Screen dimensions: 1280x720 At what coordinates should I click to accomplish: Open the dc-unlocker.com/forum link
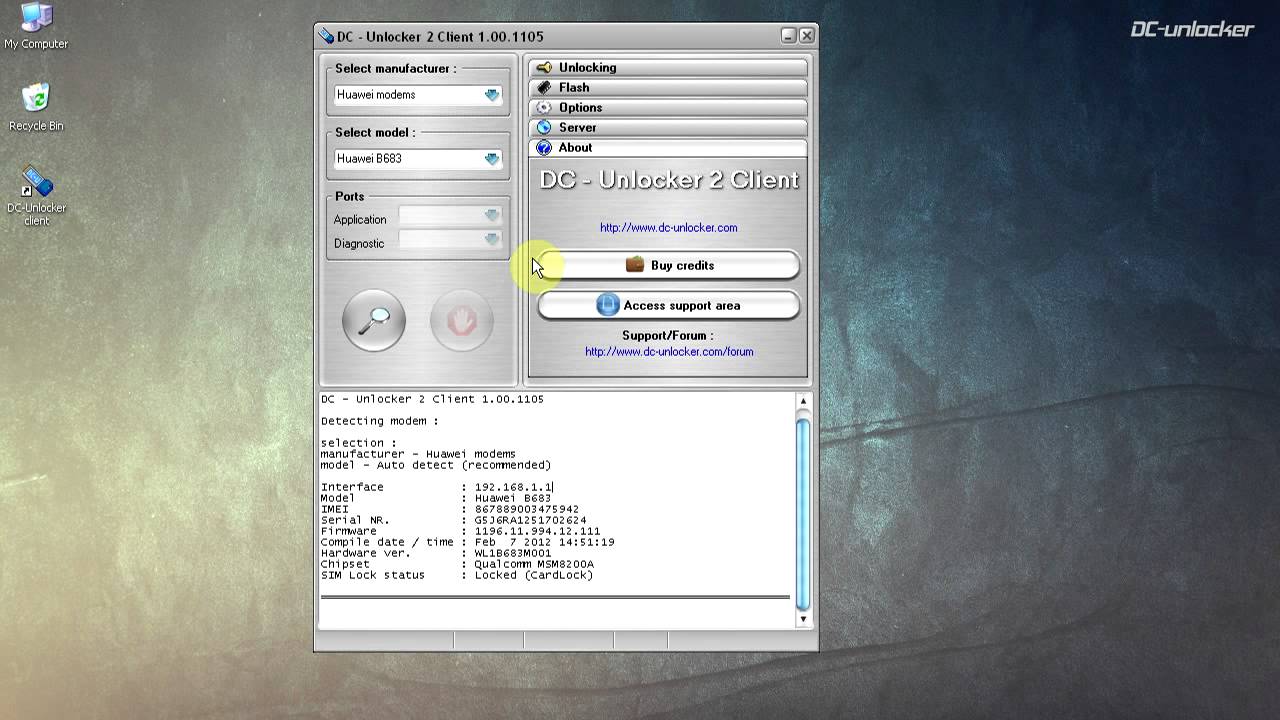pos(669,352)
